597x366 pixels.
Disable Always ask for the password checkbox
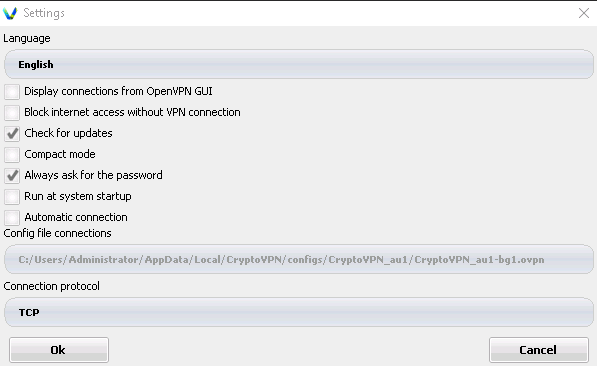pyautogui.click(x=12, y=176)
